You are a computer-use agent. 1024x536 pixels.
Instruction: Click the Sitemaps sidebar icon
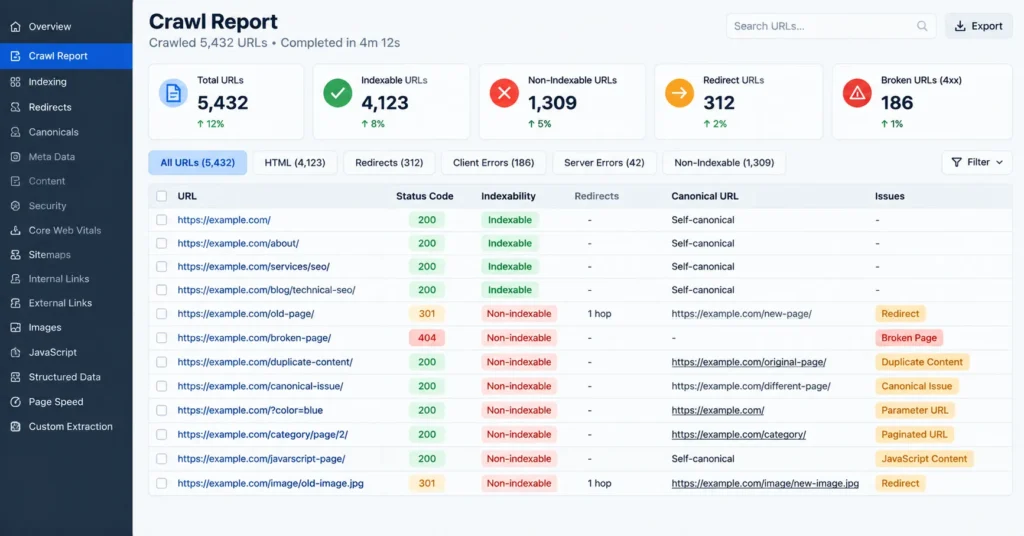15,255
